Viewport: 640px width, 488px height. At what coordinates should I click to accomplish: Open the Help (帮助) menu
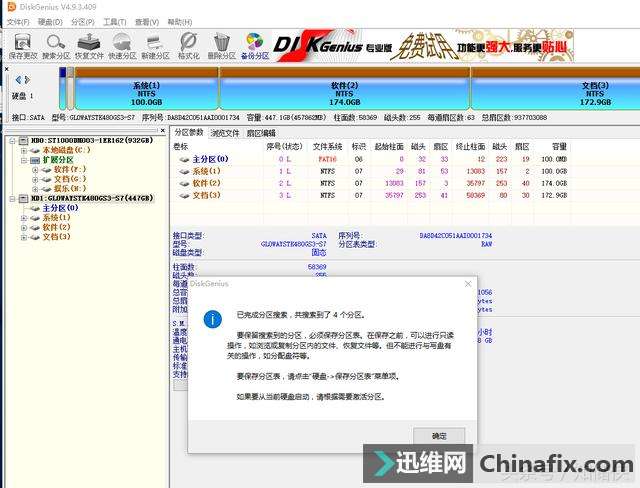click(180, 22)
